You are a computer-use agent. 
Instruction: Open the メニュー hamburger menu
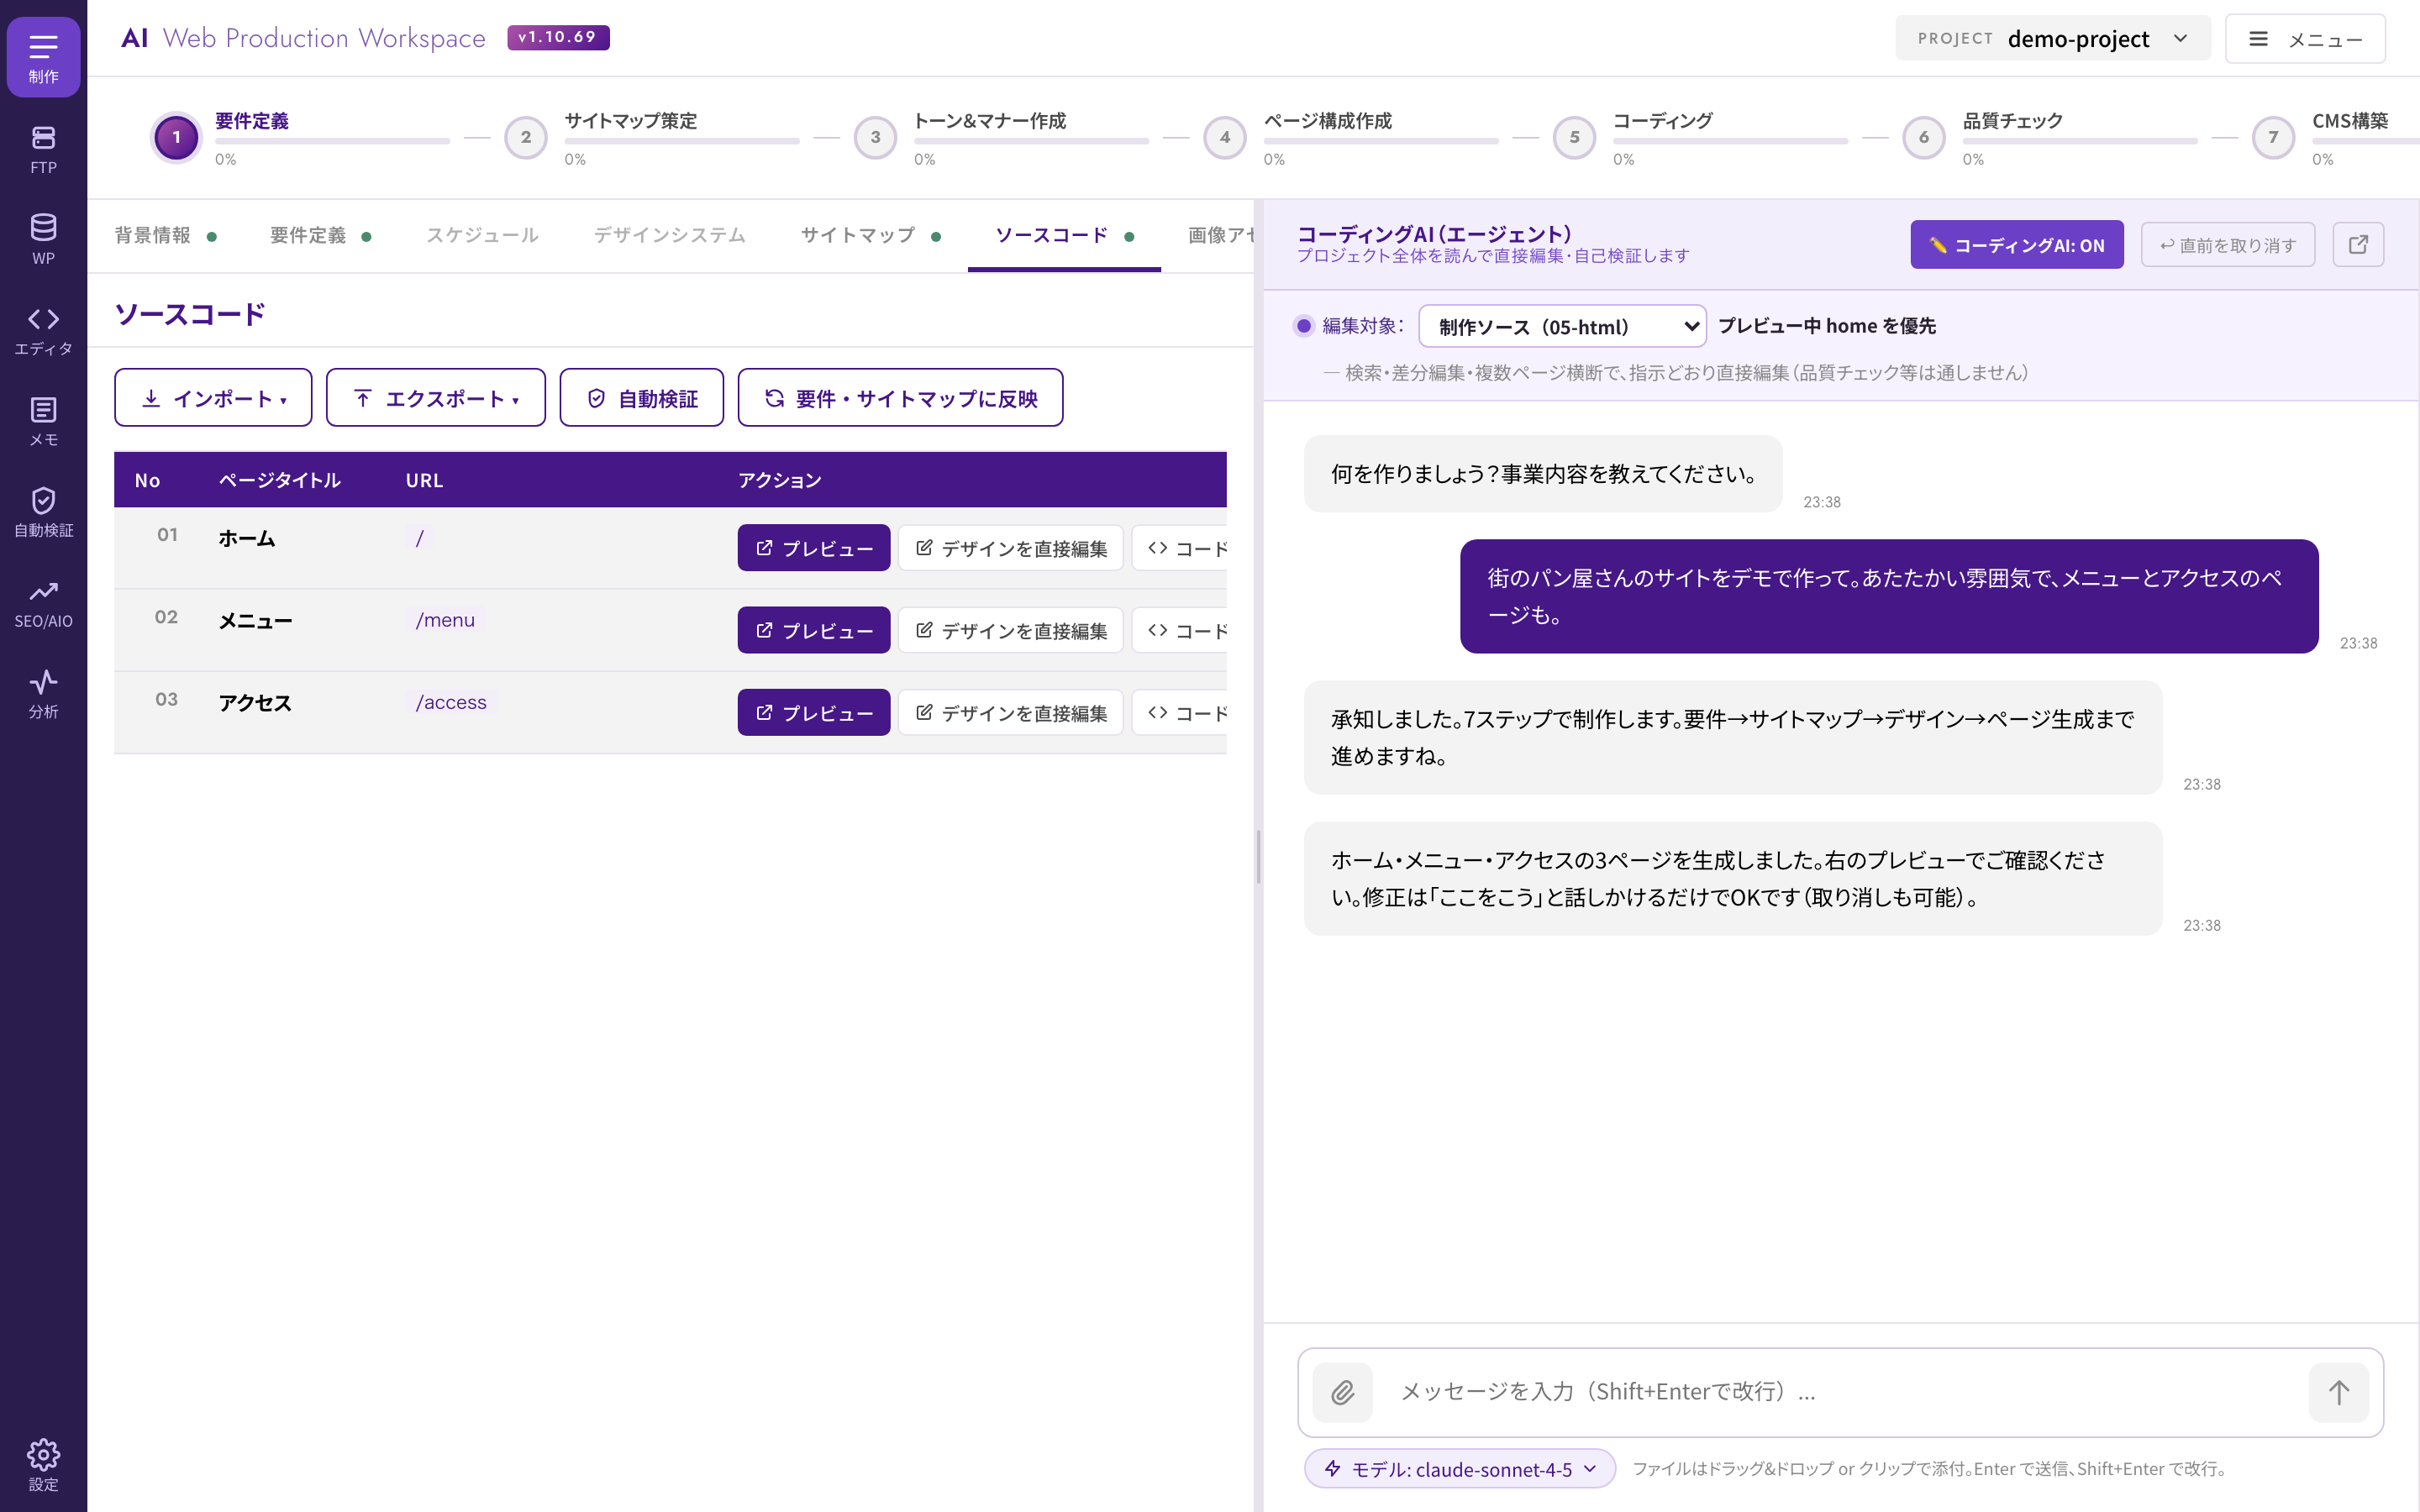point(2305,39)
